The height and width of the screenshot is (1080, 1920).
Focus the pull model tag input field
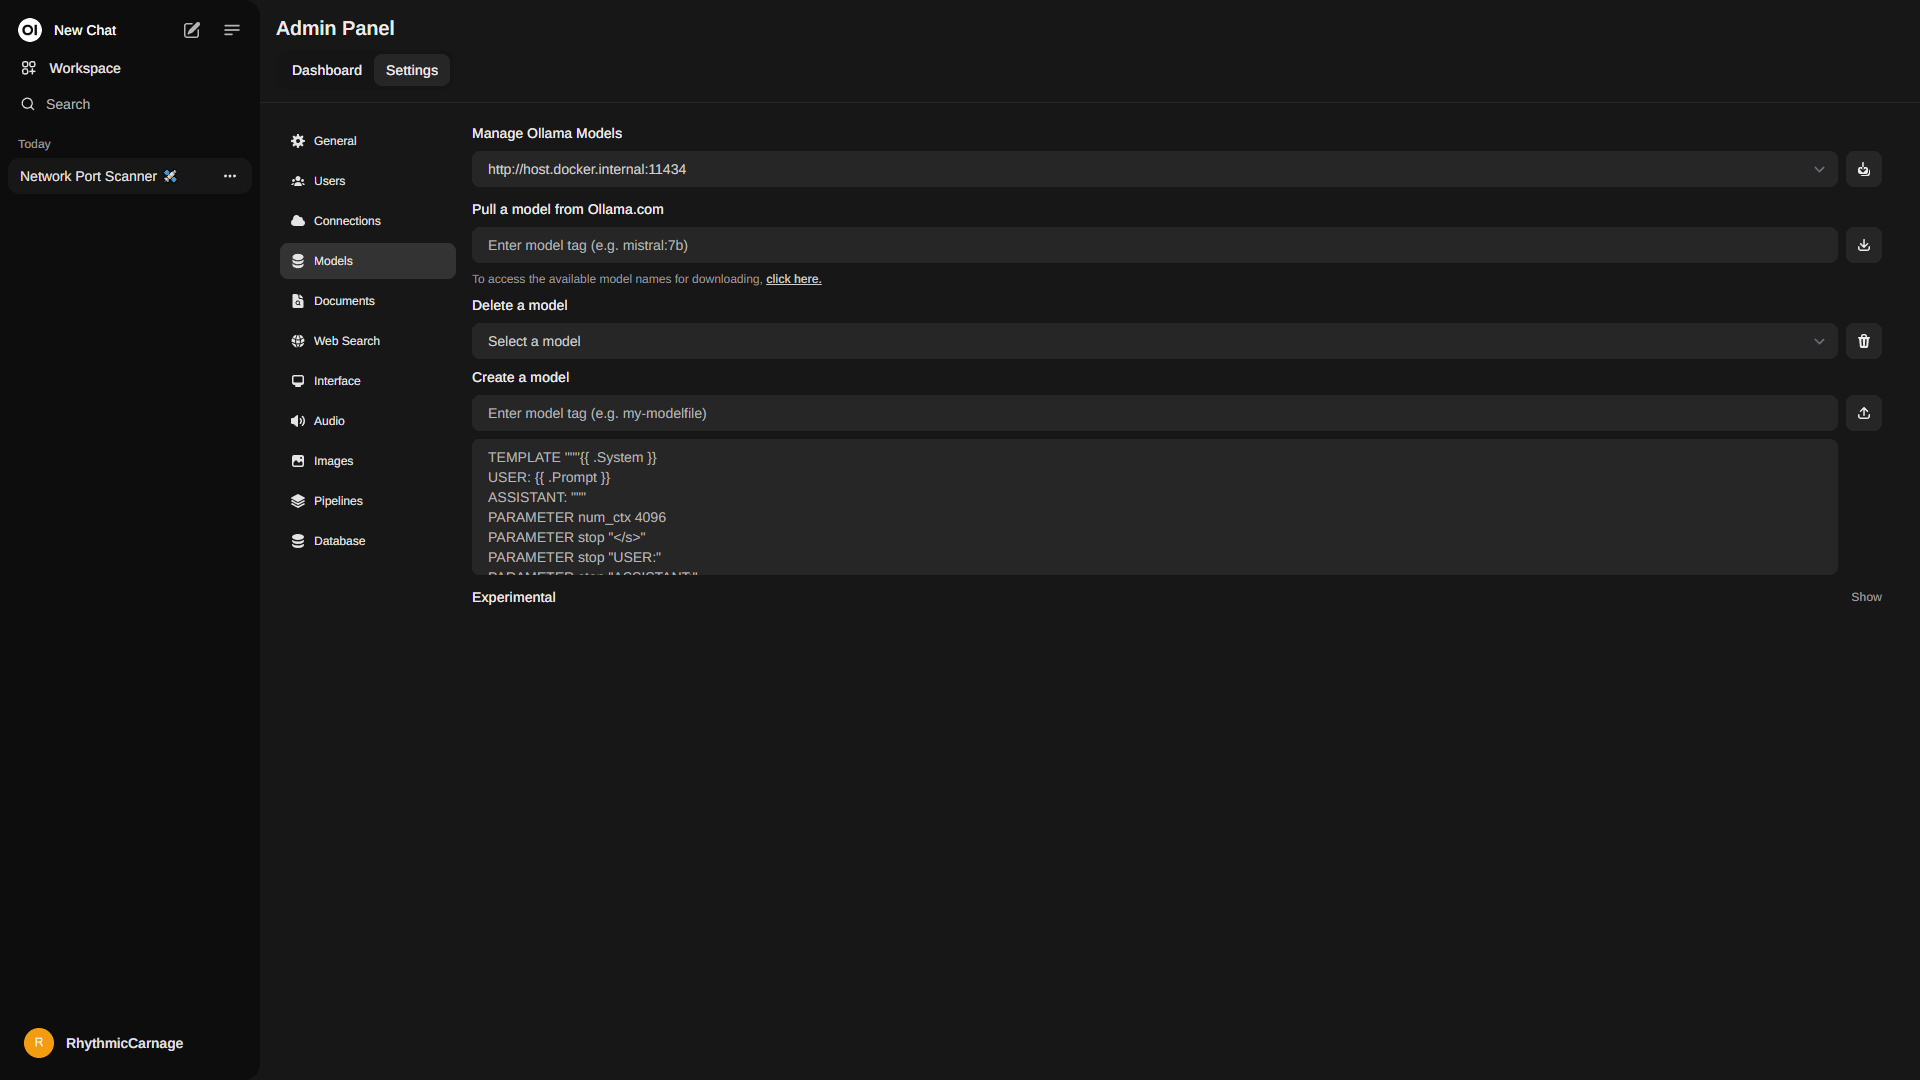(x=1155, y=245)
